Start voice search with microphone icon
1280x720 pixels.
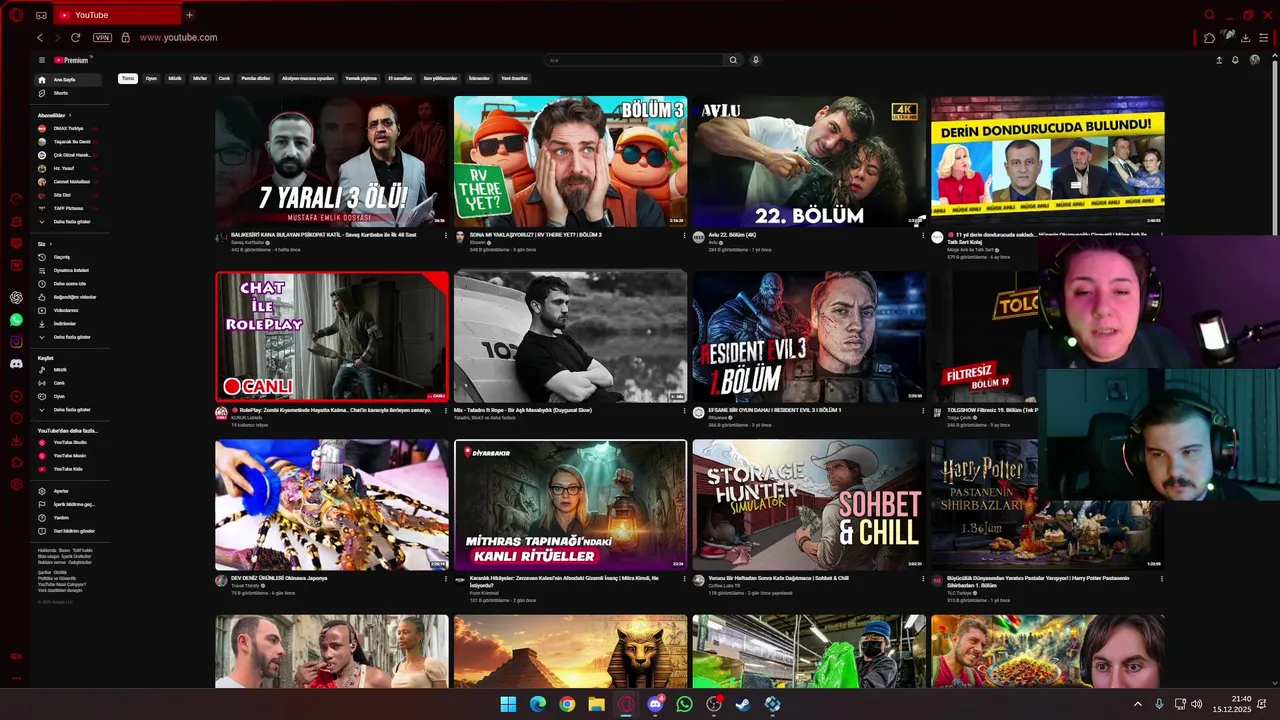pyautogui.click(x=756, y=60)
